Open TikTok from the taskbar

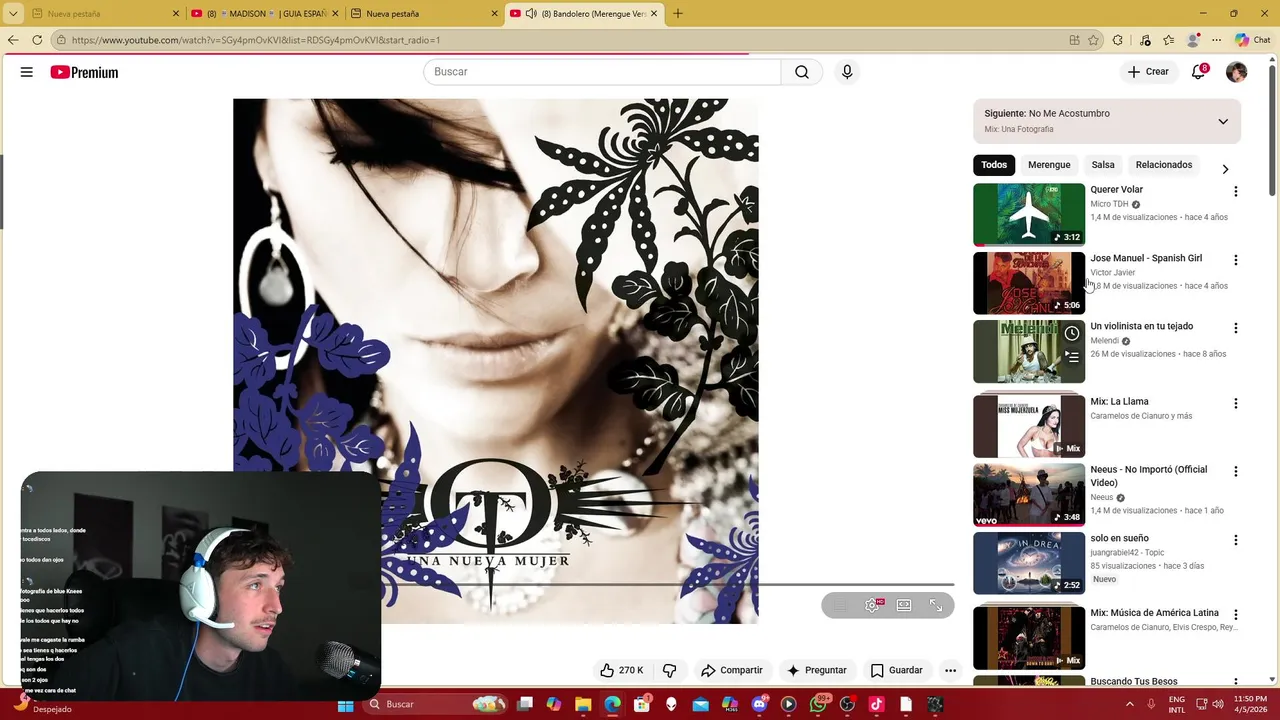coord(877,705)
